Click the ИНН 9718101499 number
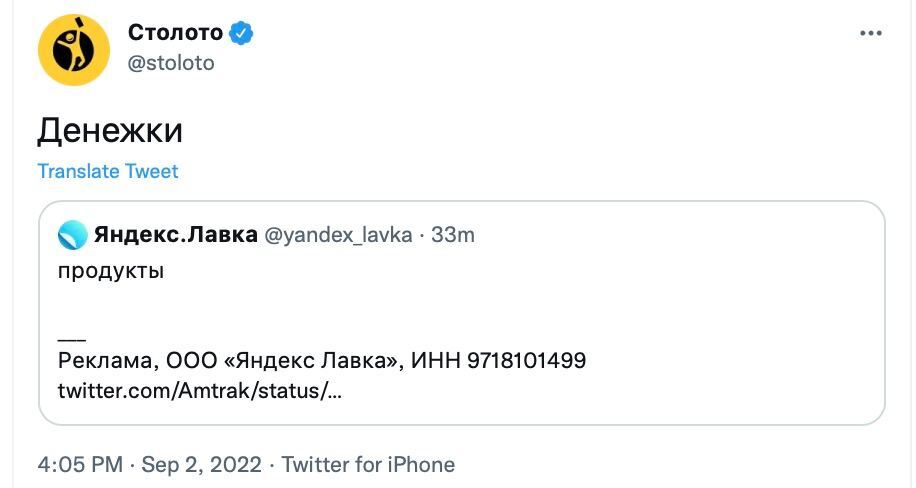Screen dimensions: 916x488 (499, 360)
